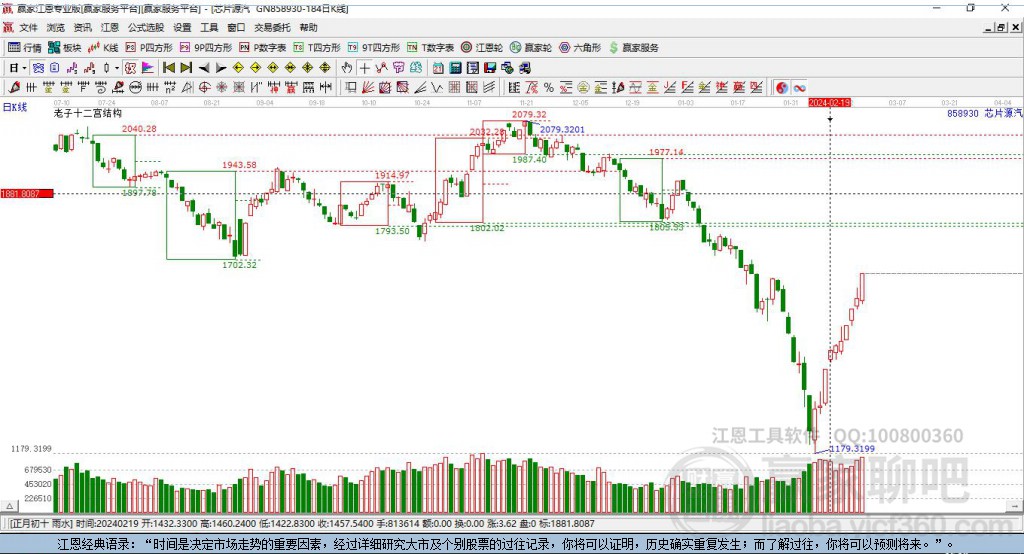Select the red crosshair target circle tool
This screenshot has height=554, width=1024.
(204, 88)
